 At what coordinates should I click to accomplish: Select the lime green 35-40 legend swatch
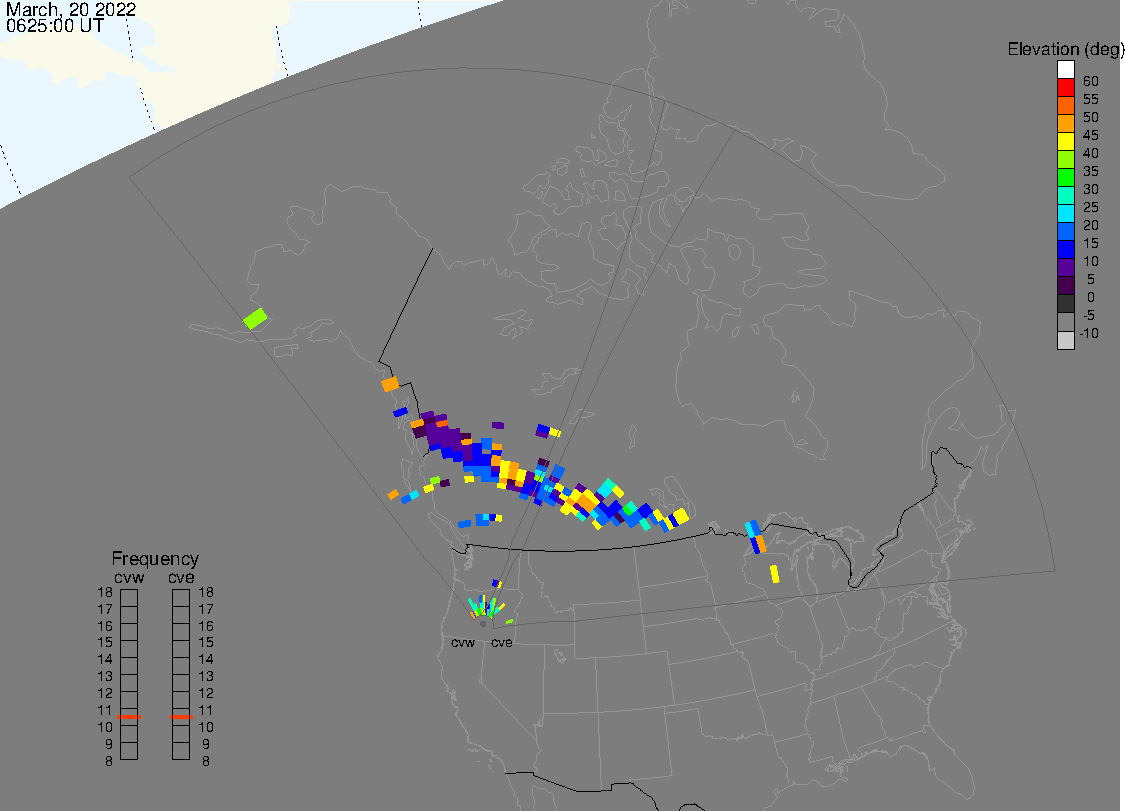coord(1065,159)
